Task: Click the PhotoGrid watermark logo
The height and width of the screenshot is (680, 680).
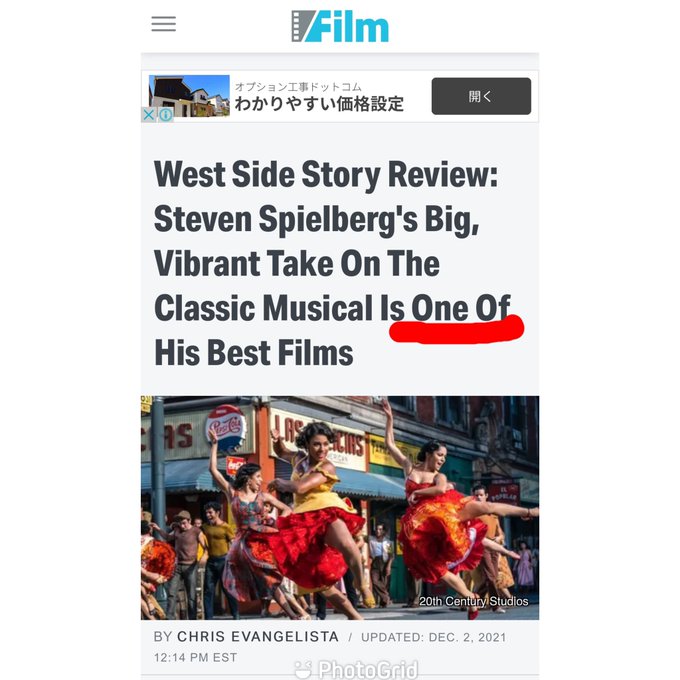Action: (x=356, y=669)
